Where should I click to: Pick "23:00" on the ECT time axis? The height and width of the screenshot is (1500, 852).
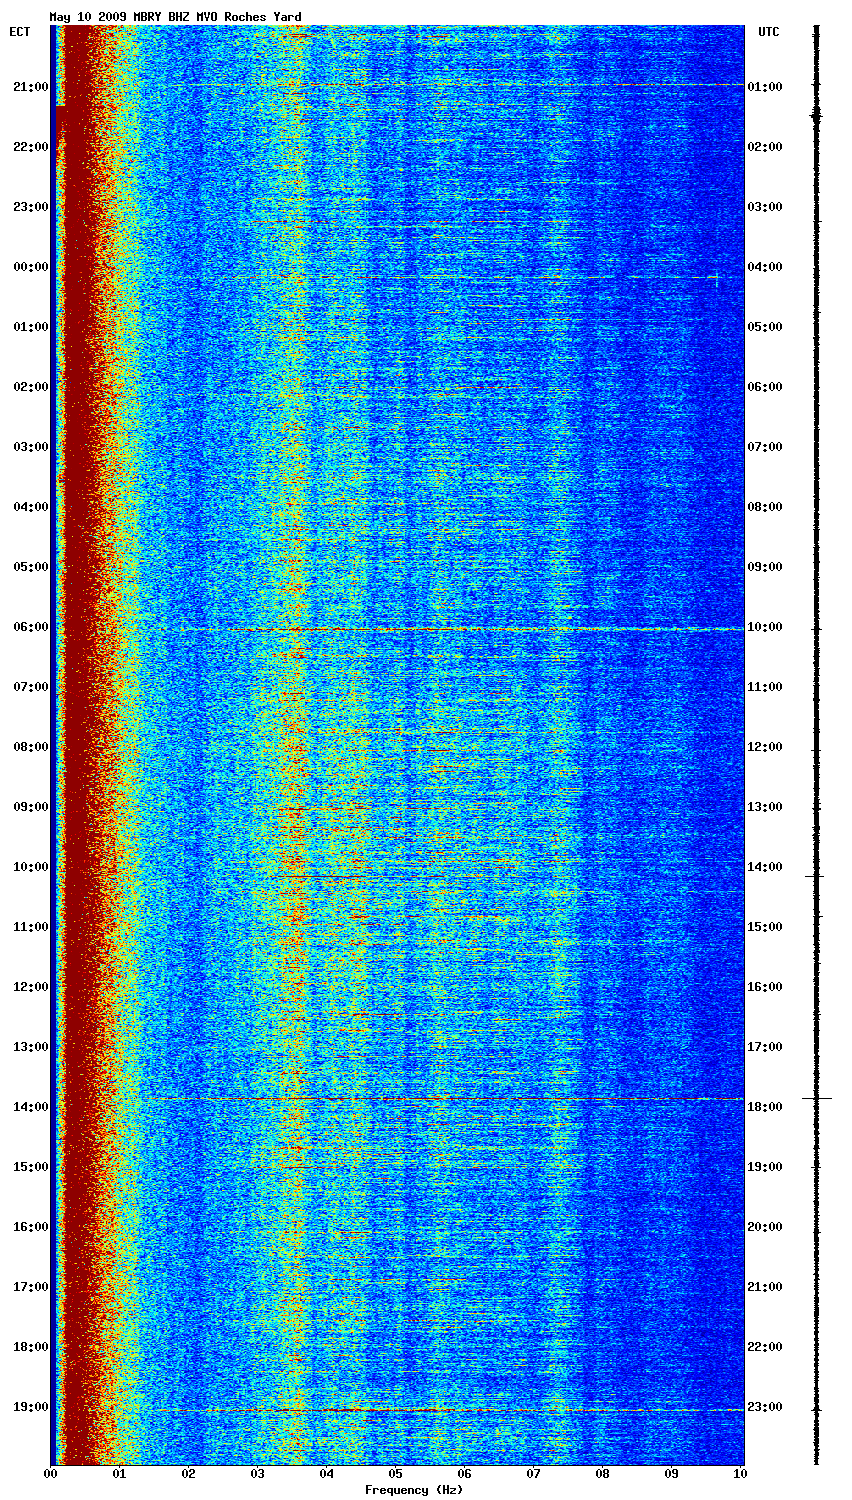[30, 207]
